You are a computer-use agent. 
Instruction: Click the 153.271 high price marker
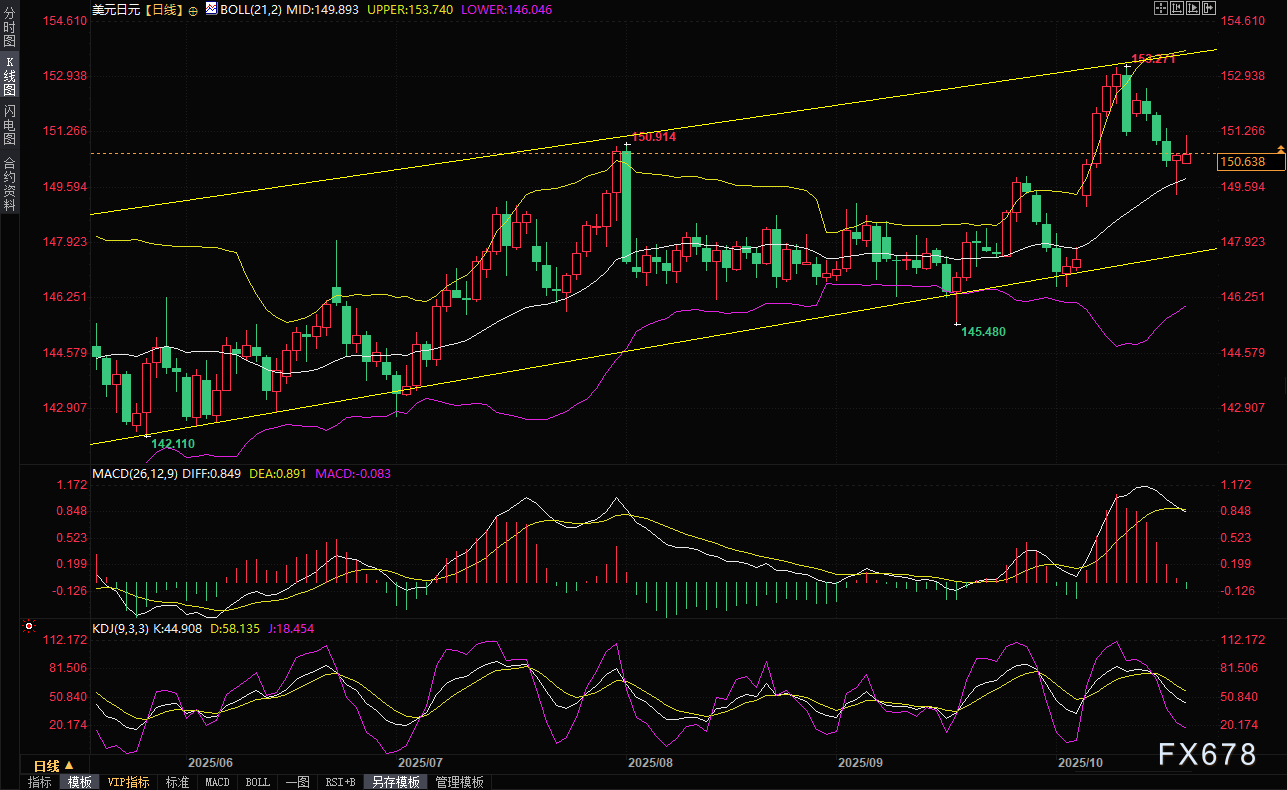coord(1152,59)
